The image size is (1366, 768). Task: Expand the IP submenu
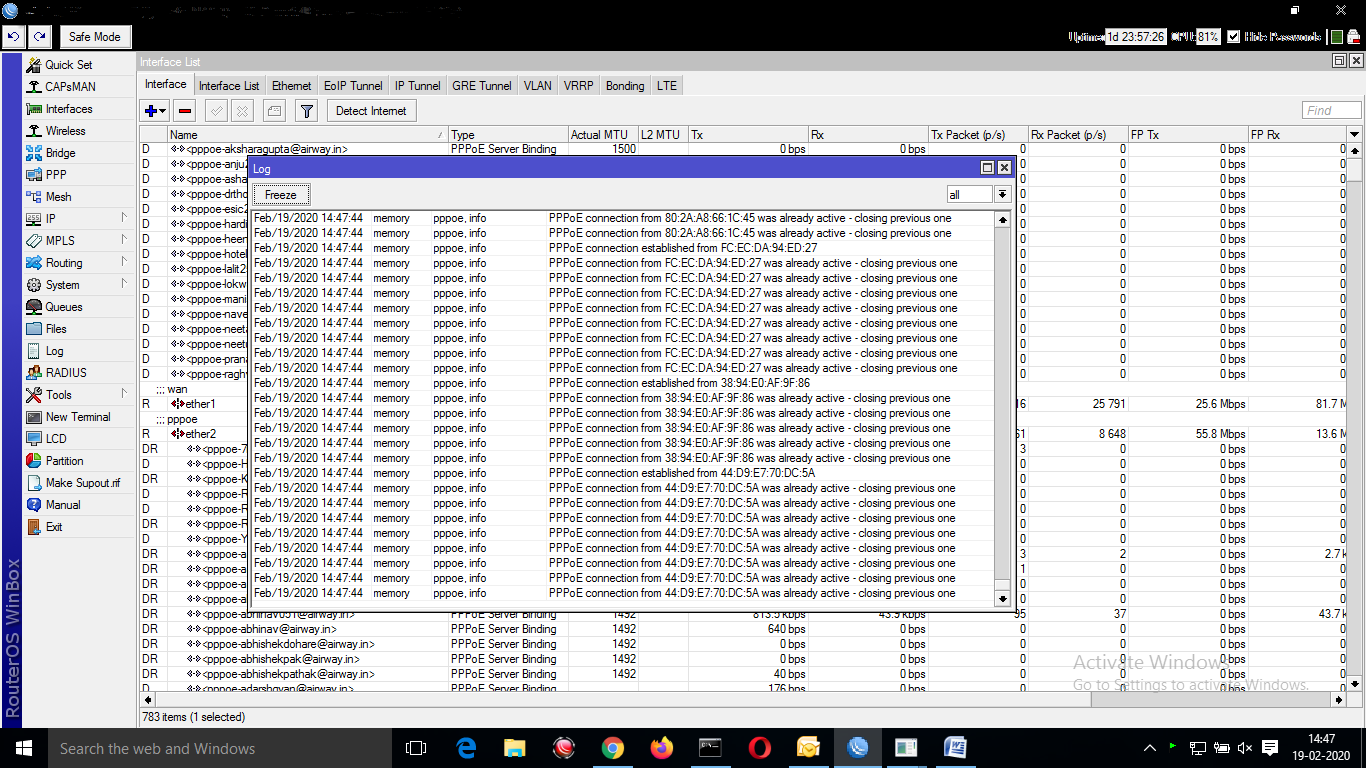click(124, 217)
